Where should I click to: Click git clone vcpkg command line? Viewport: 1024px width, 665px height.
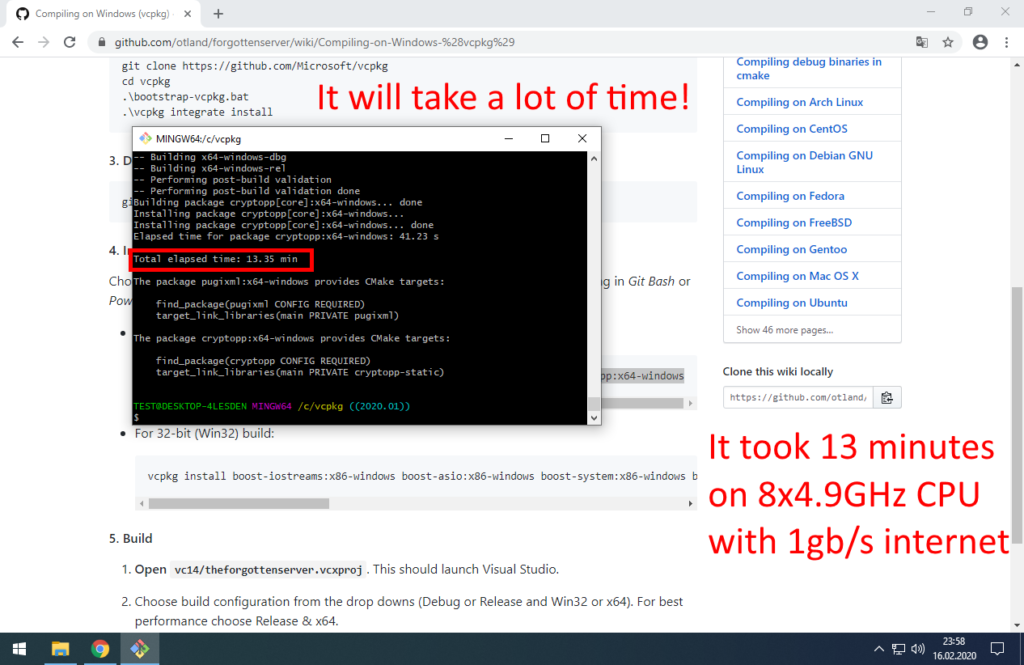coord(255,66)
